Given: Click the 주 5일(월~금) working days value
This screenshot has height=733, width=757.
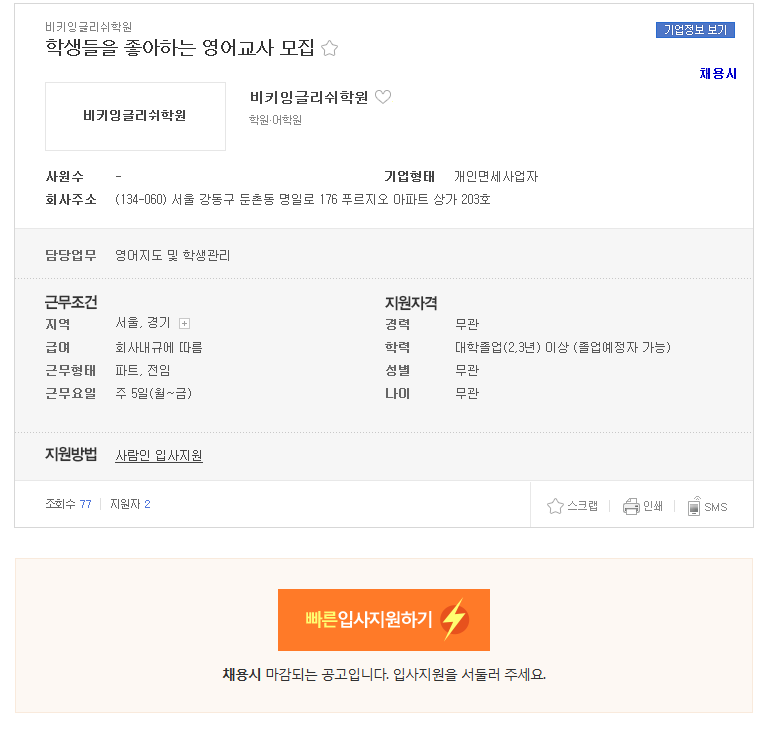Looking at the screenshot, I should click(154, 394).
